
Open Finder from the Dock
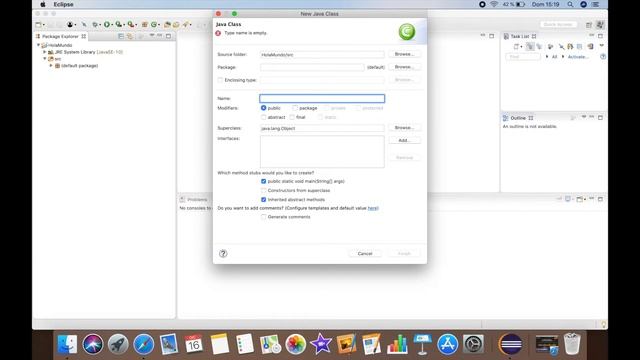pyautogui.click(x=67, y=344)
